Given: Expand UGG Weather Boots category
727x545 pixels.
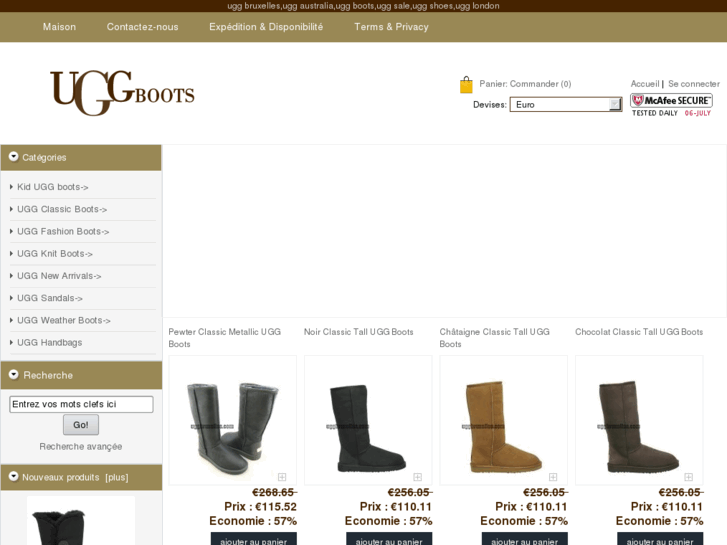Looking at the screenshot, I should click(64, 321).
